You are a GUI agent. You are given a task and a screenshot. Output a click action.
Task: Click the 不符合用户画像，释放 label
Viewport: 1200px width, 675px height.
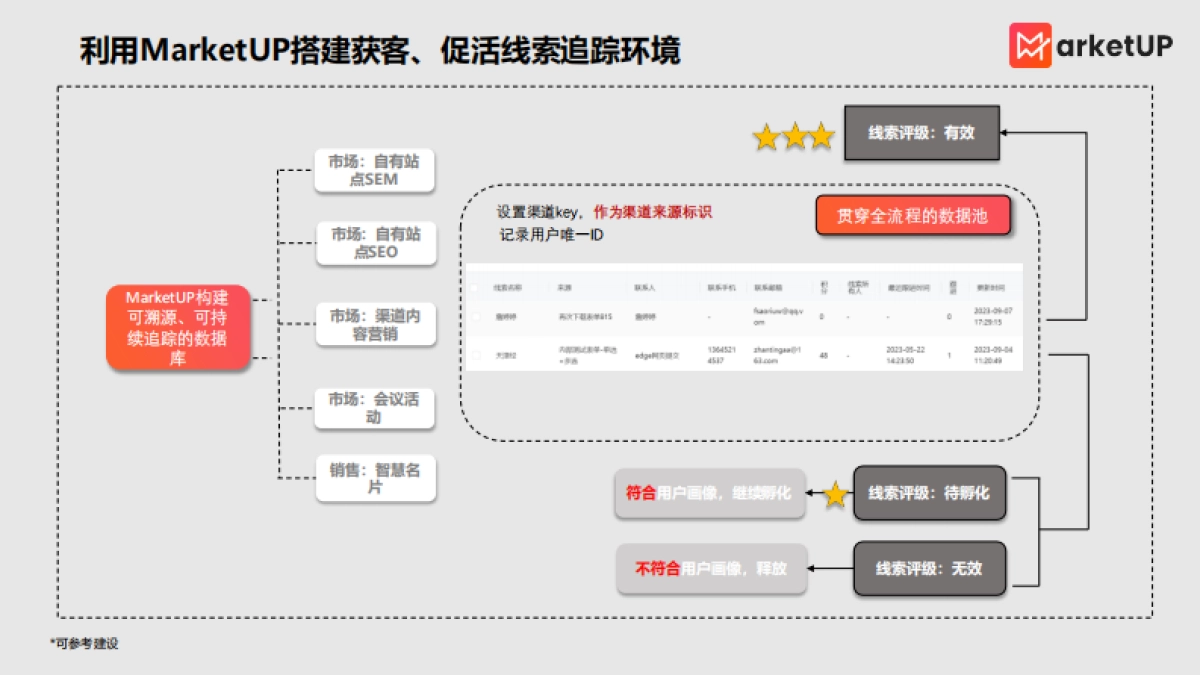[x=712, y=568]
